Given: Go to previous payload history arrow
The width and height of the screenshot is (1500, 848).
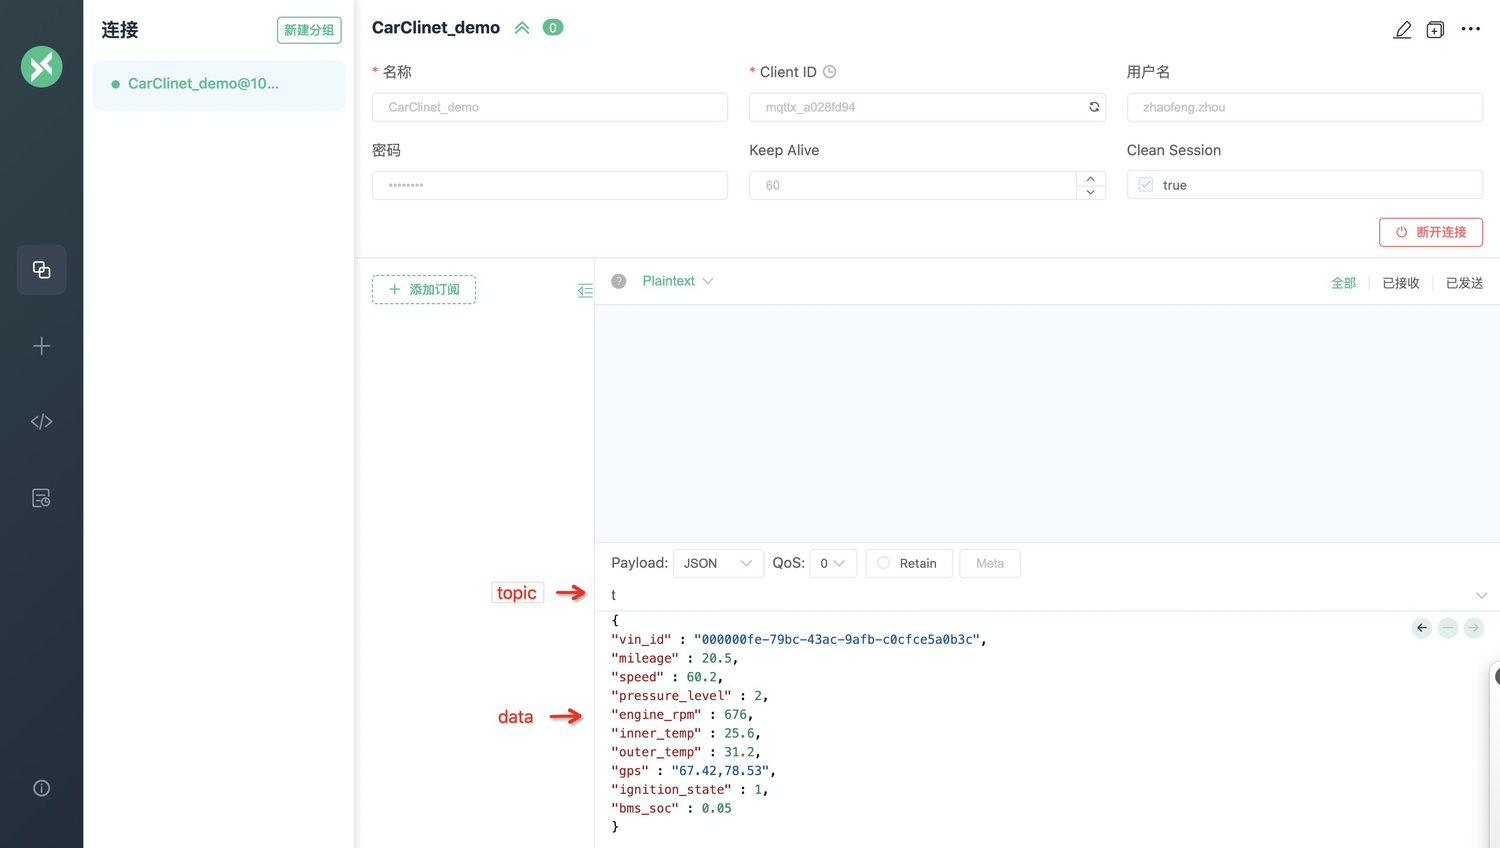Looking at the screenshot, I should tap(1422, 628).
